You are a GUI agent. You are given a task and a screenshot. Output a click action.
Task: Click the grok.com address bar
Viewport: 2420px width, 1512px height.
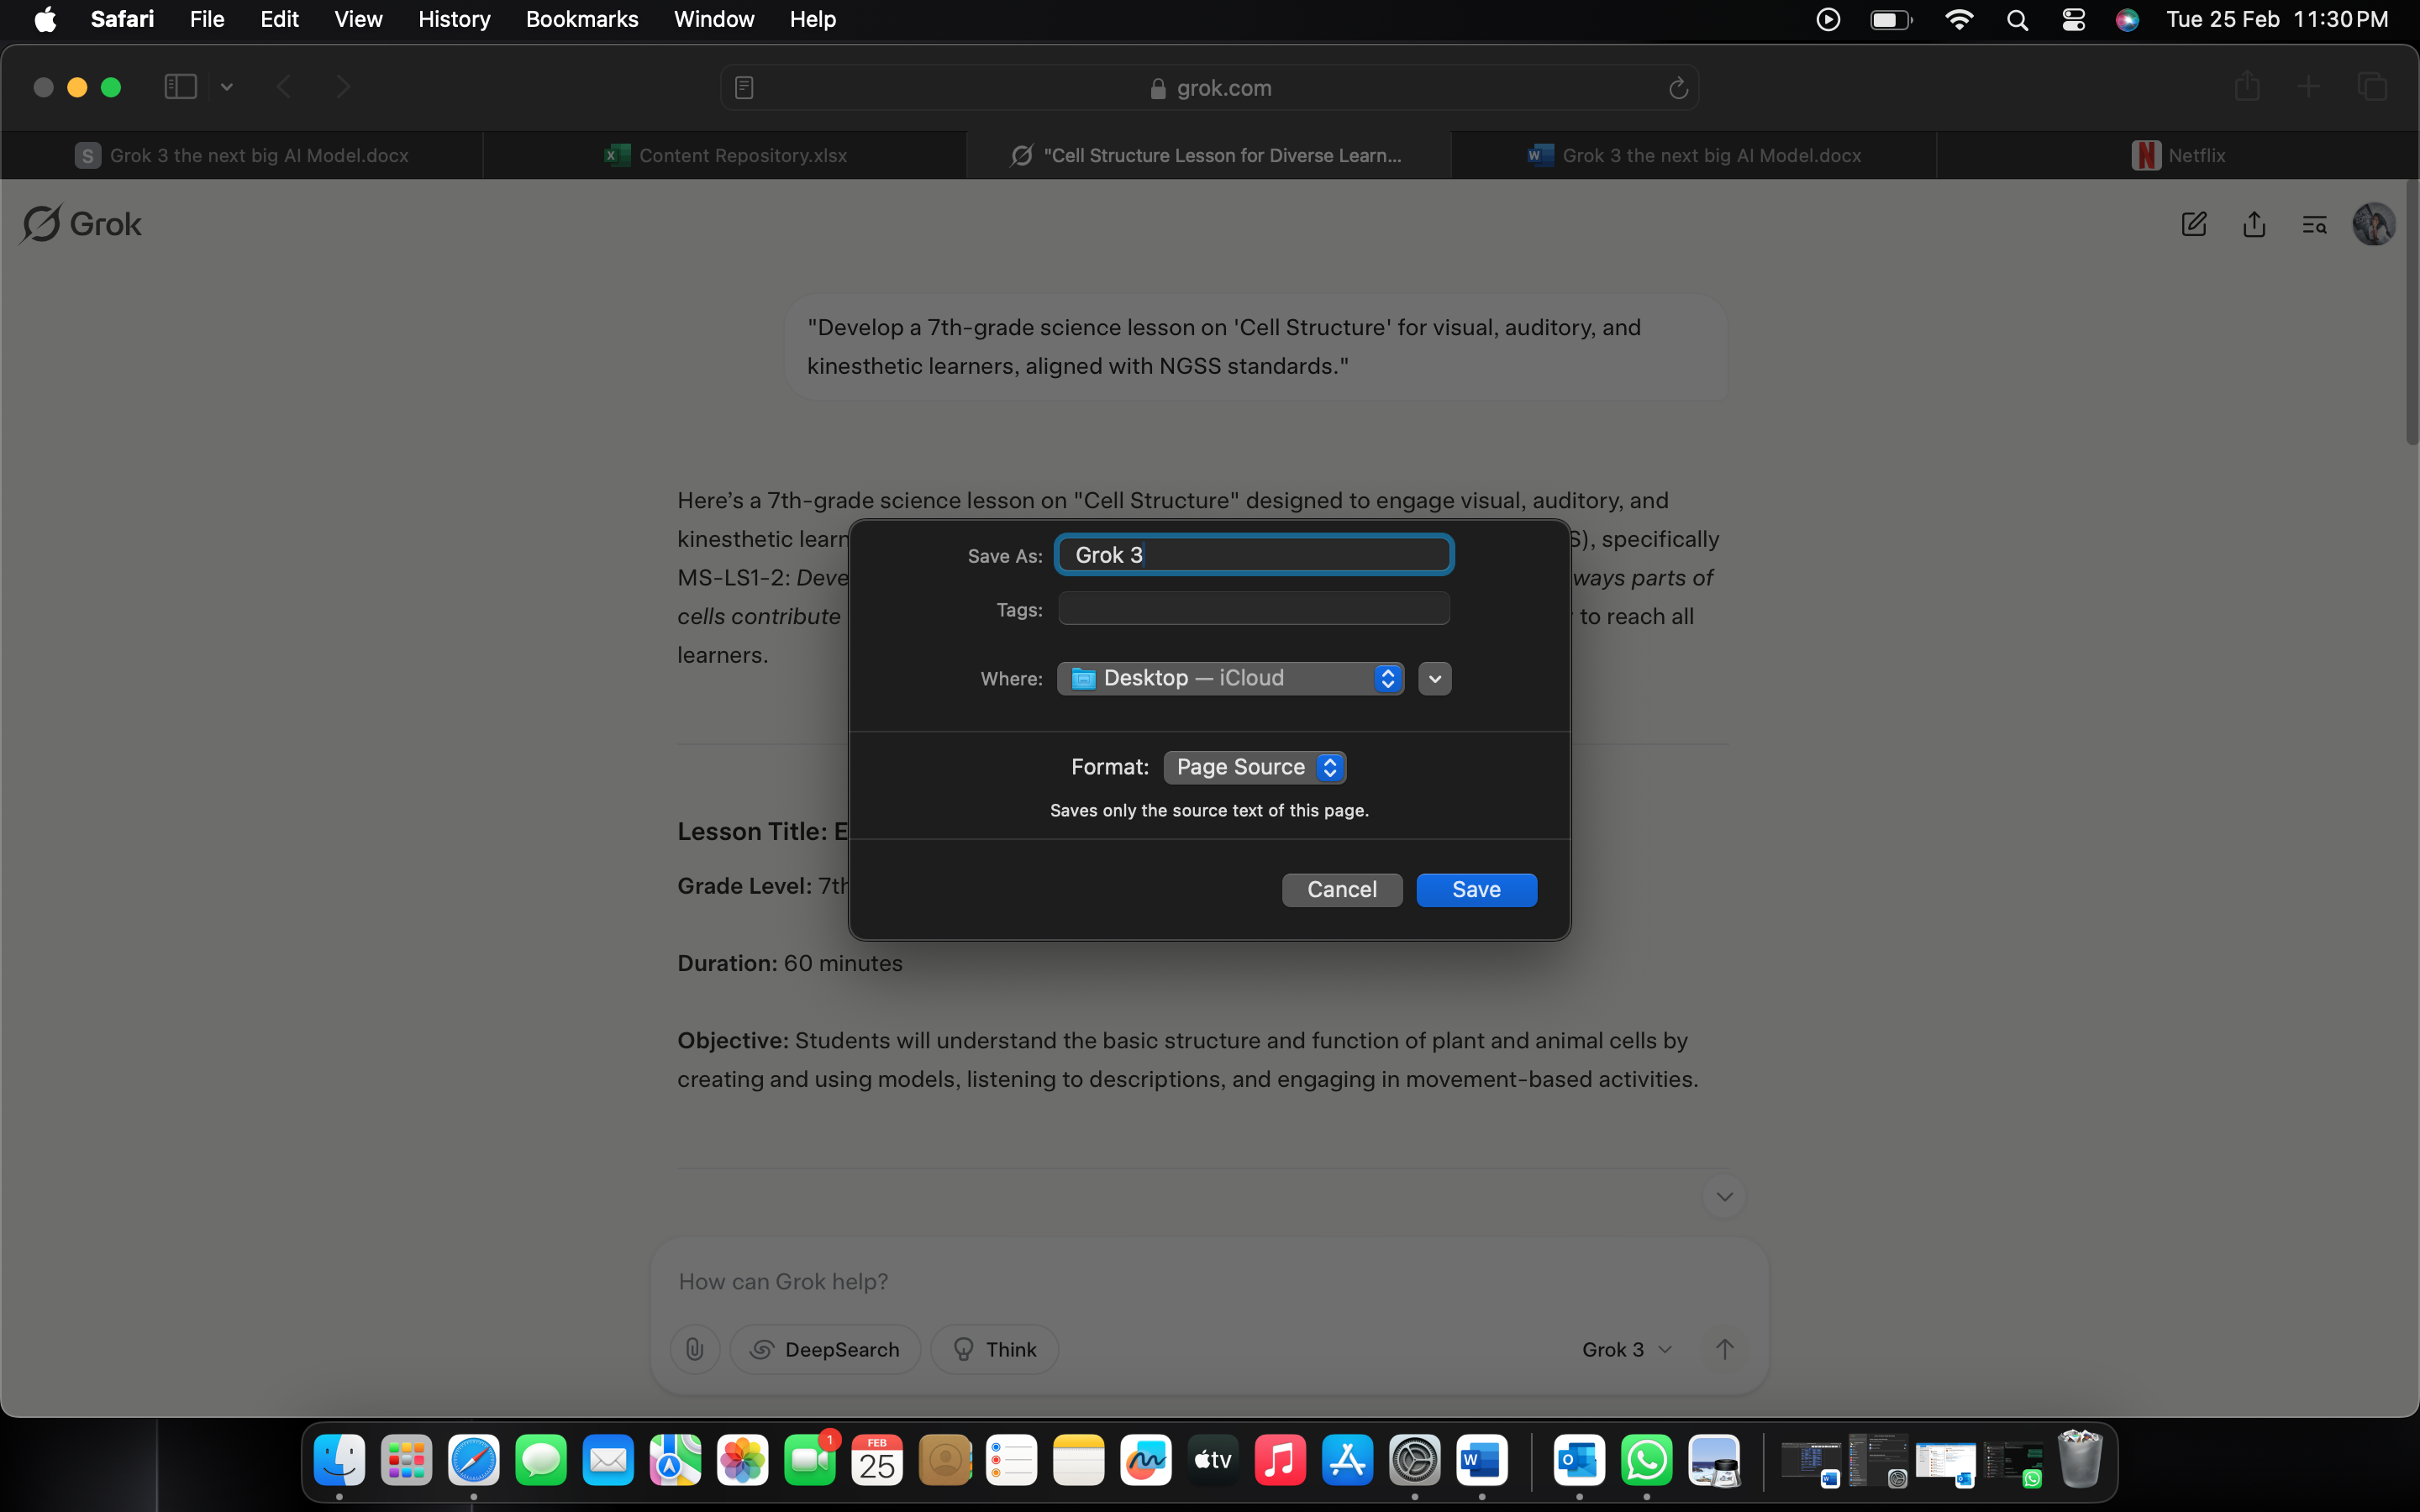(1210, 88)
